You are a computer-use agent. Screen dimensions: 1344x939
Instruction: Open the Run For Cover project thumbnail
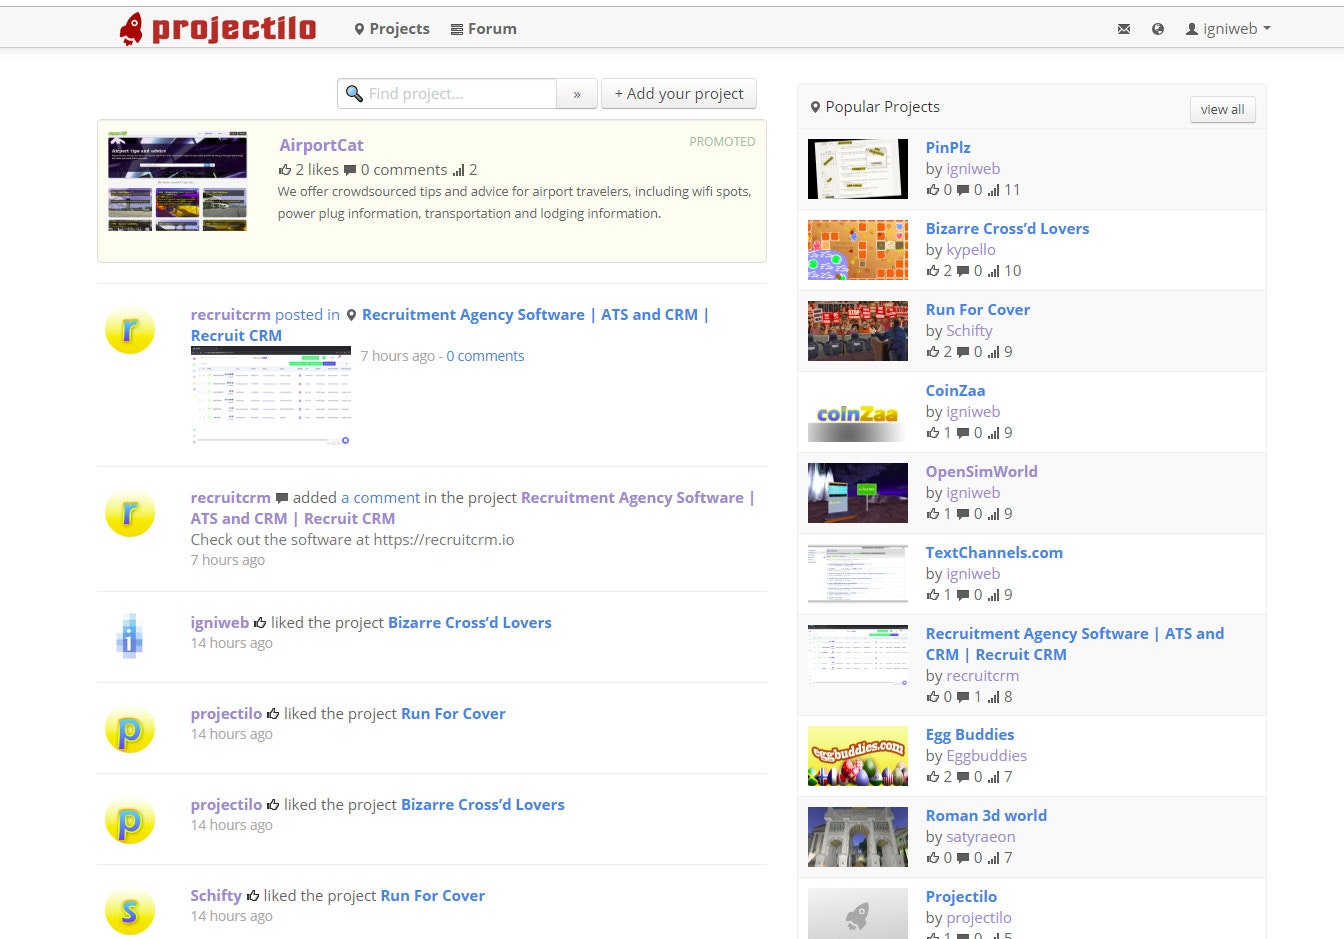click(857, 330)
